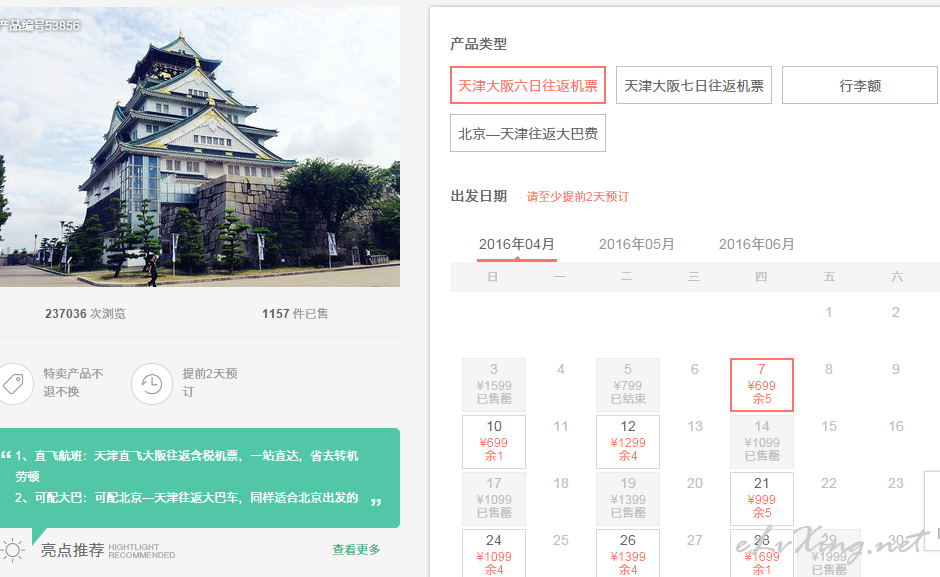Click calendar date 11
The image size is (940, 577).
click(x=561, y=426)
